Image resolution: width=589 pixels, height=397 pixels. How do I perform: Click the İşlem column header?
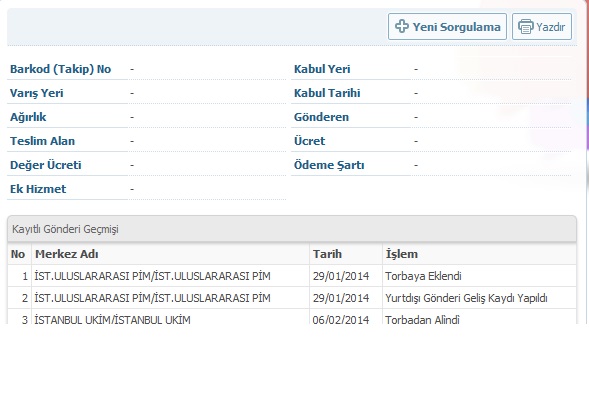tap(479, 254)
